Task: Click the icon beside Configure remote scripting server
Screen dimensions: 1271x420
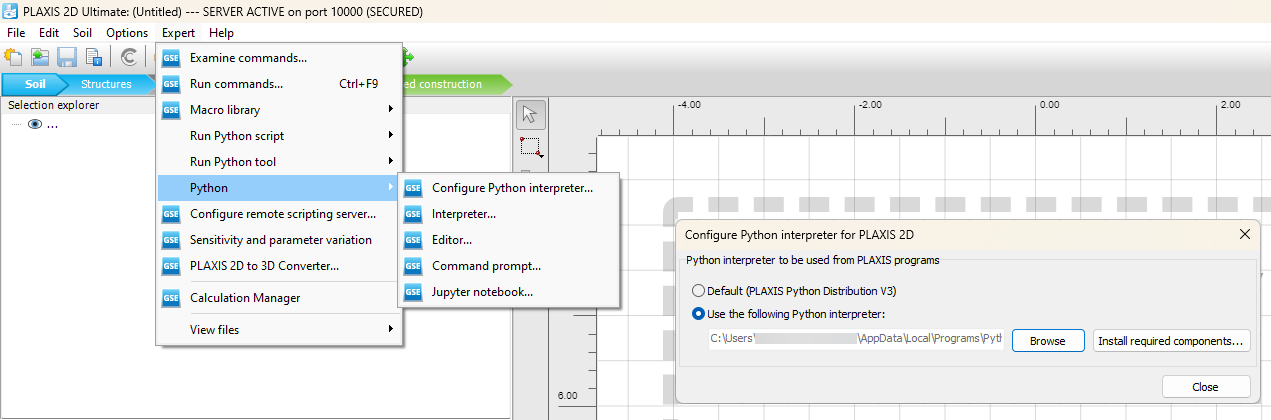Action: point(171,214)
